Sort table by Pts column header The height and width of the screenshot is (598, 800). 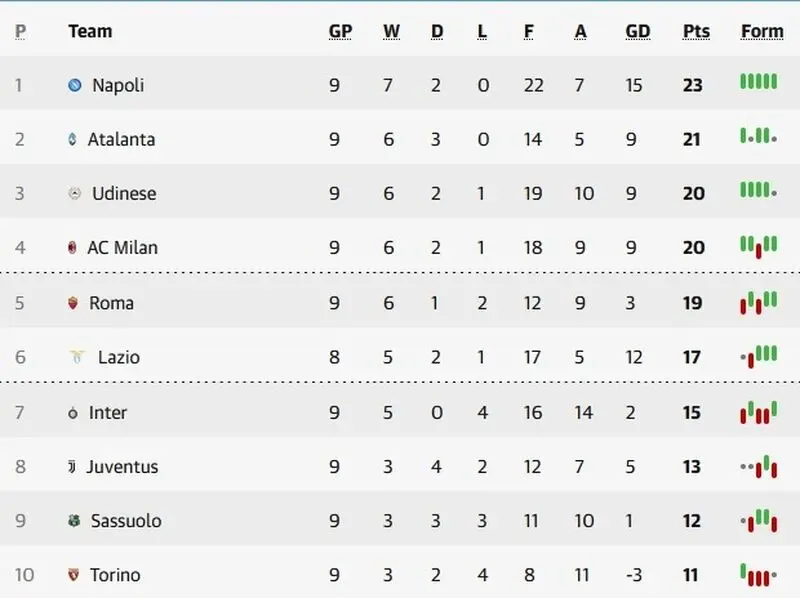click(x=696, y=32)
